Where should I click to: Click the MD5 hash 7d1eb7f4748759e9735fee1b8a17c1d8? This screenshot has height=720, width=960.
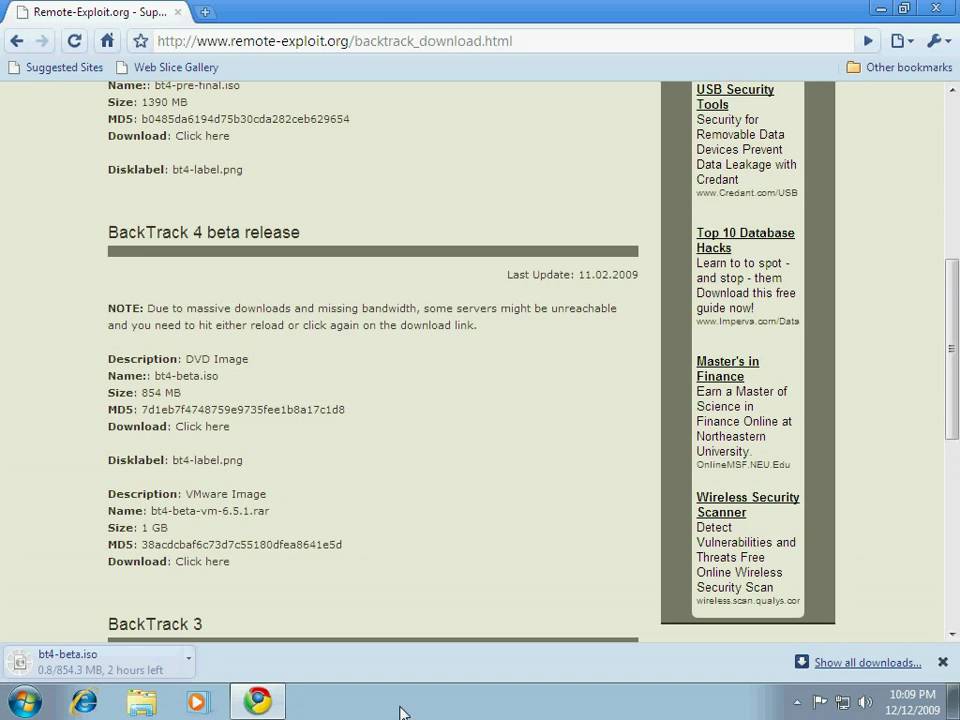243,410
